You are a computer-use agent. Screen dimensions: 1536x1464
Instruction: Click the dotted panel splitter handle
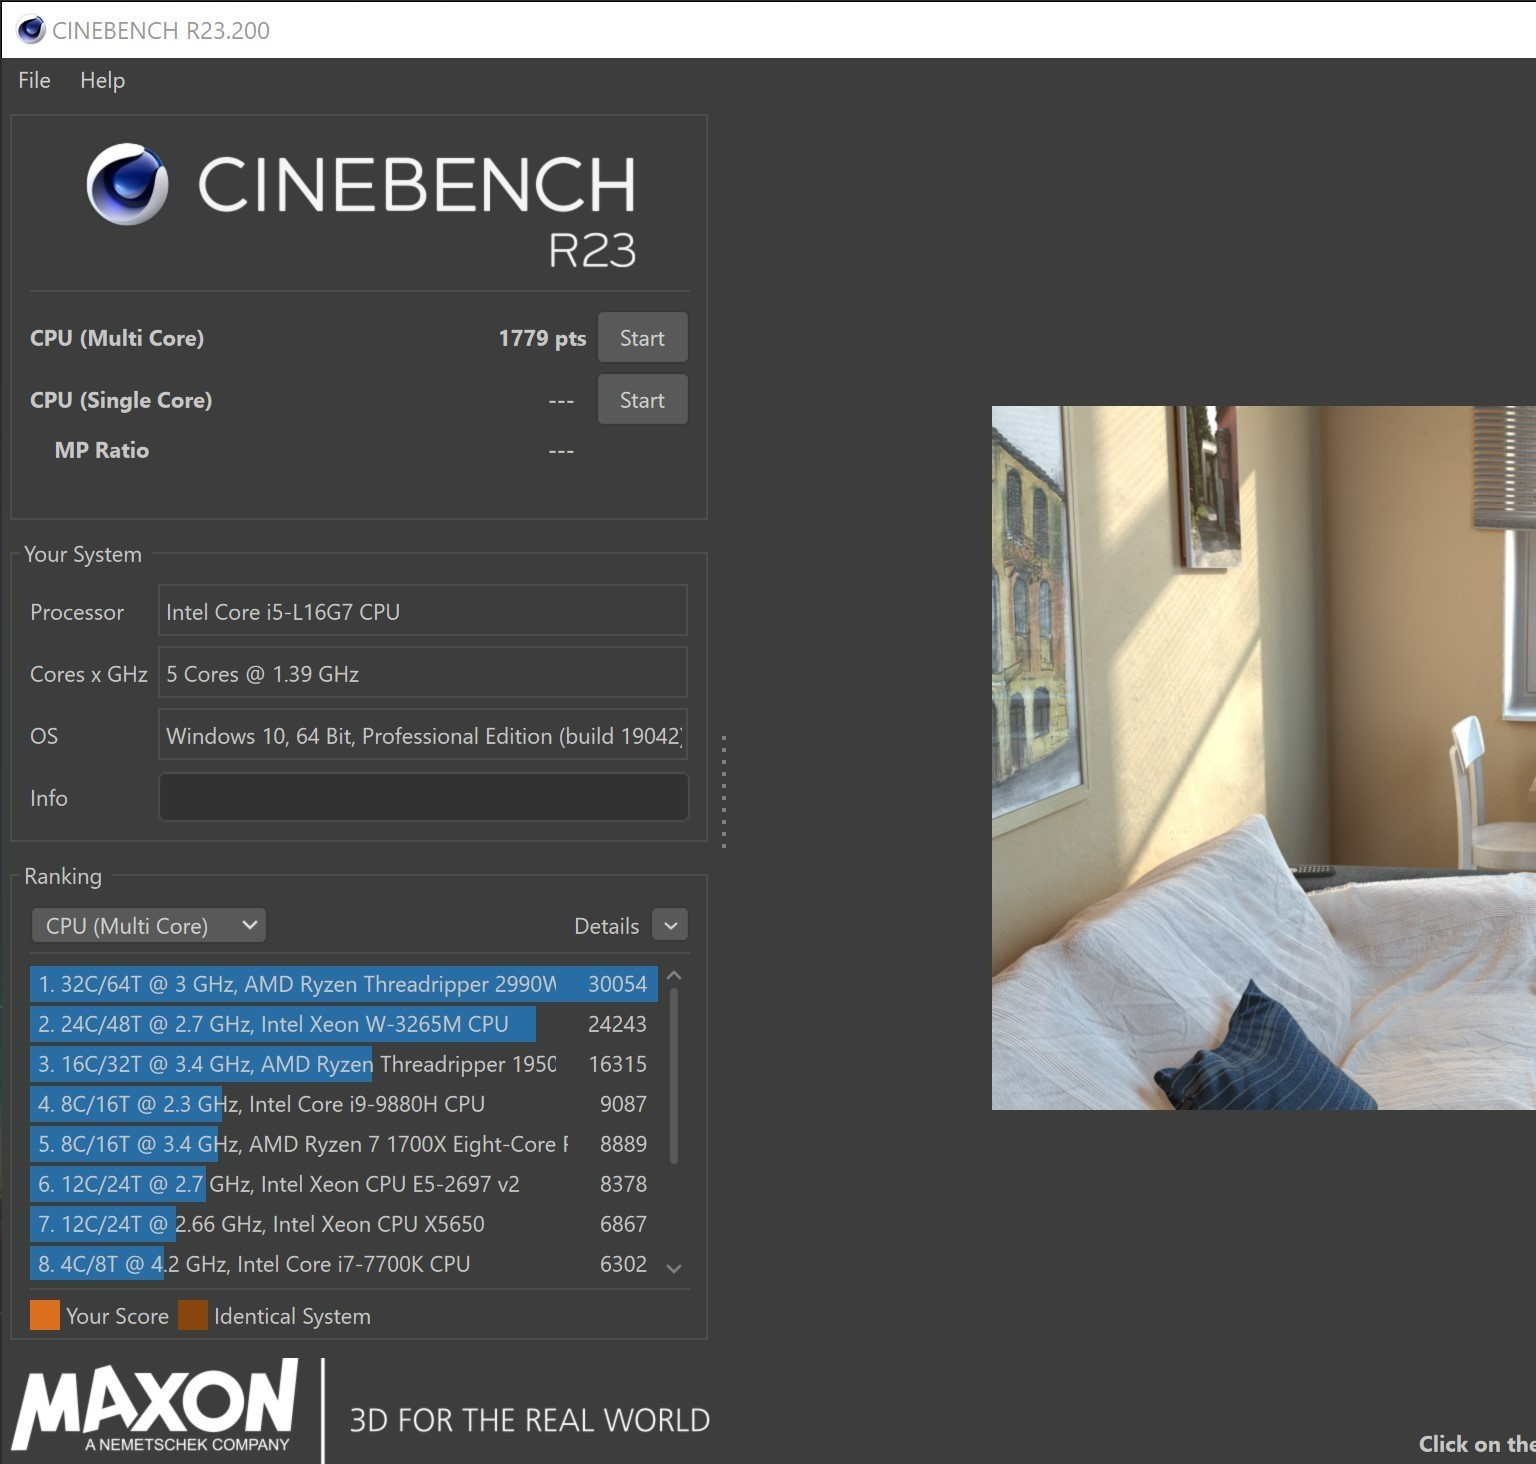click(x=723, y=792)
